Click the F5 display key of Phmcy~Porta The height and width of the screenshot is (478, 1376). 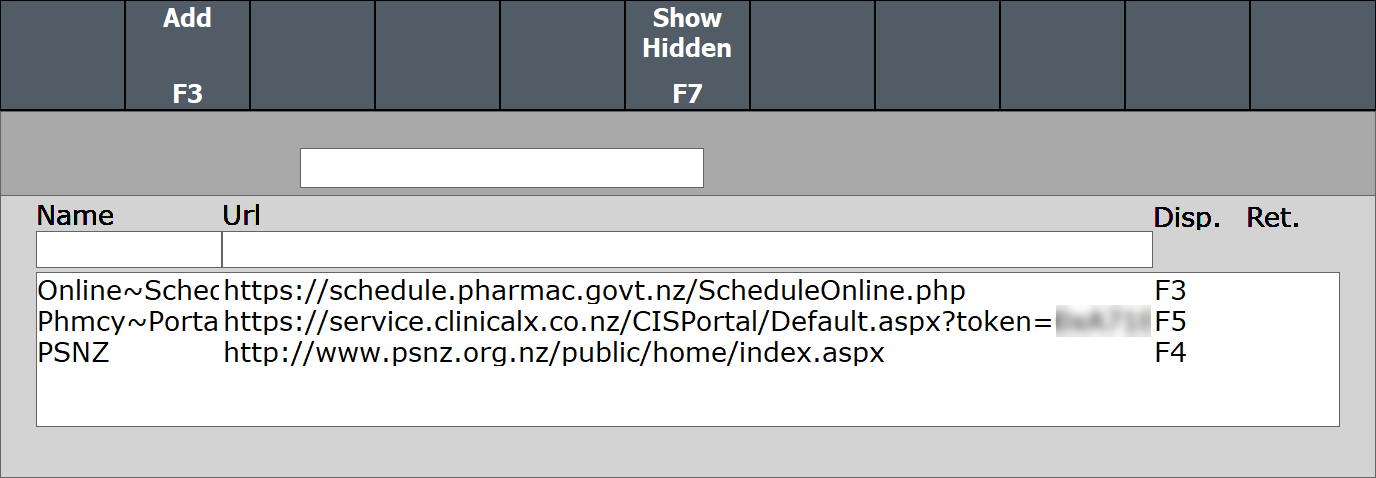[1170, 322]
